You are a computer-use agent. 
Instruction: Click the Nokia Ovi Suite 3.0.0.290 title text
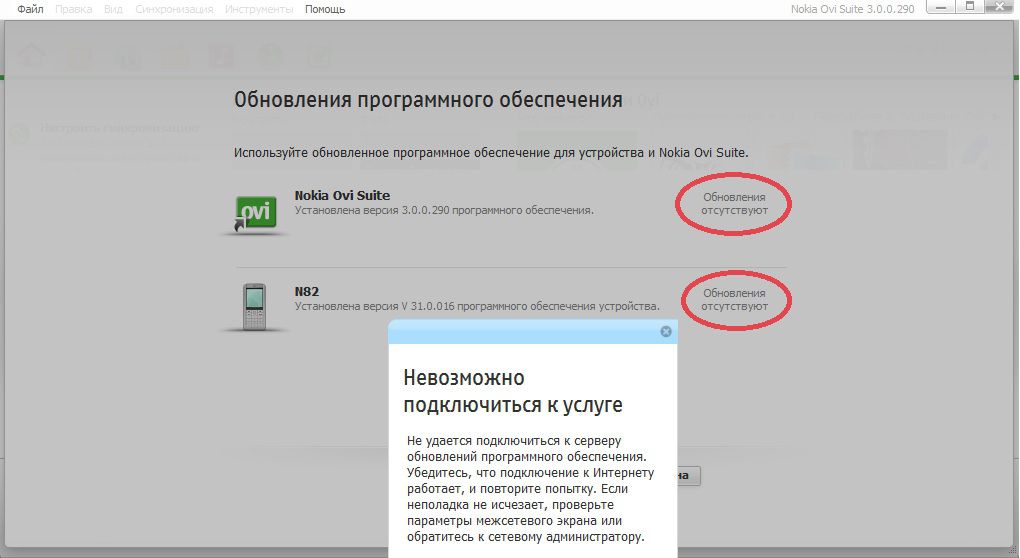click(x=852, y=9)
